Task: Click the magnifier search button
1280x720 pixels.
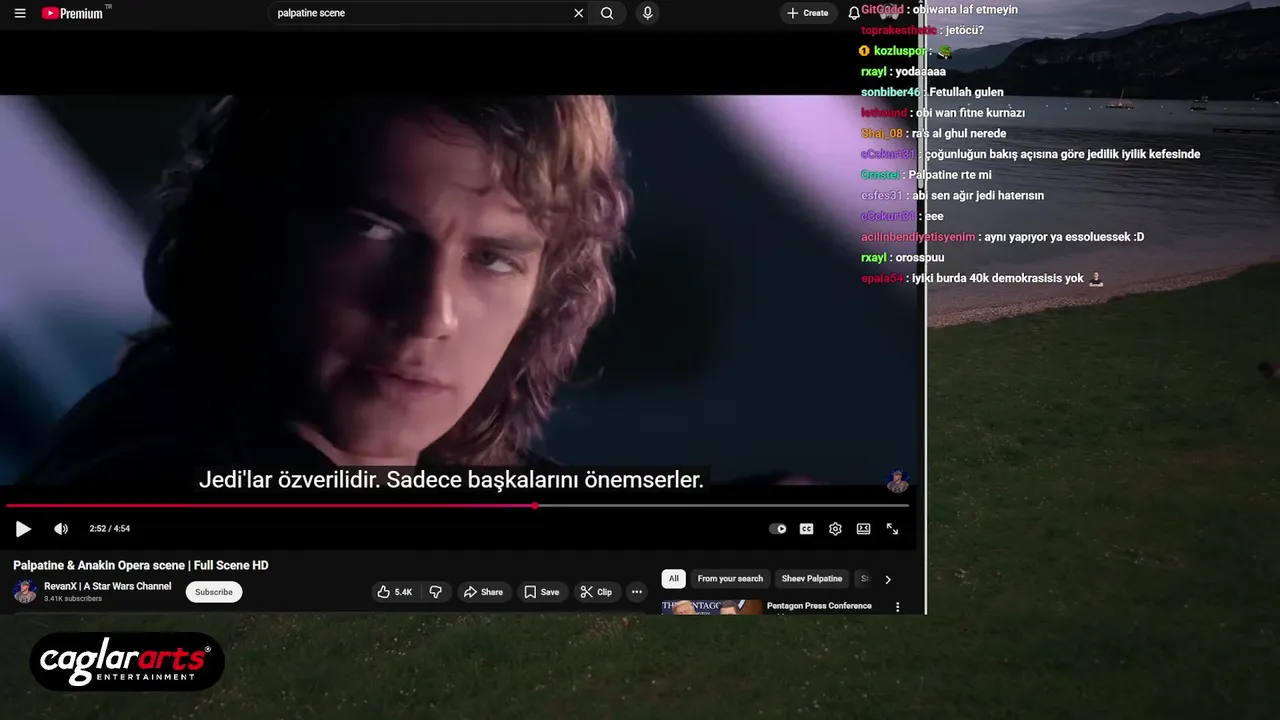Action: (607, 13)
